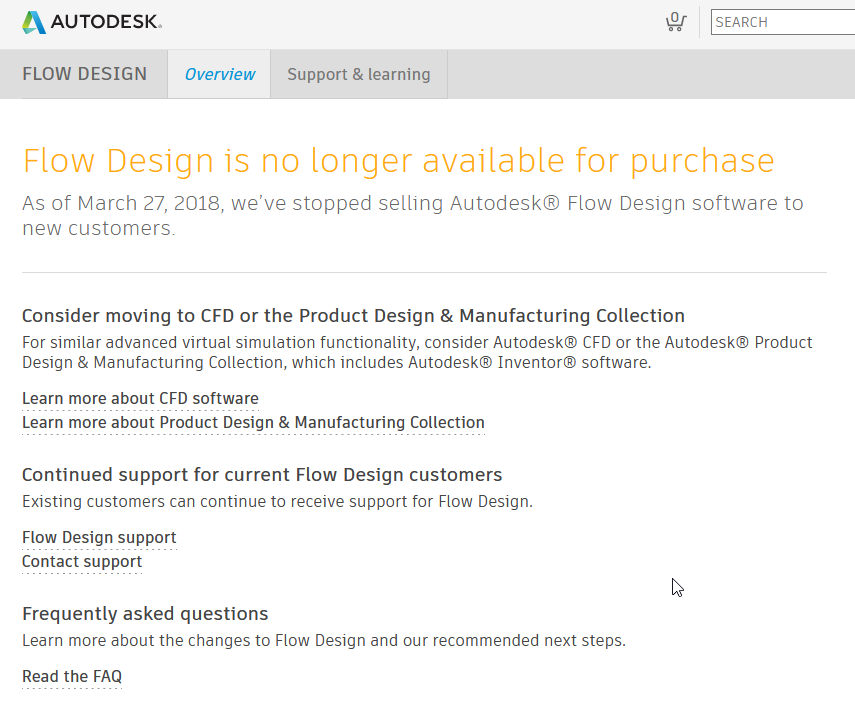Screen dimensions: 855x716
Task: Click the FLOW DESIGN product title
Action: pyautogui.click(x=84, y=74)
